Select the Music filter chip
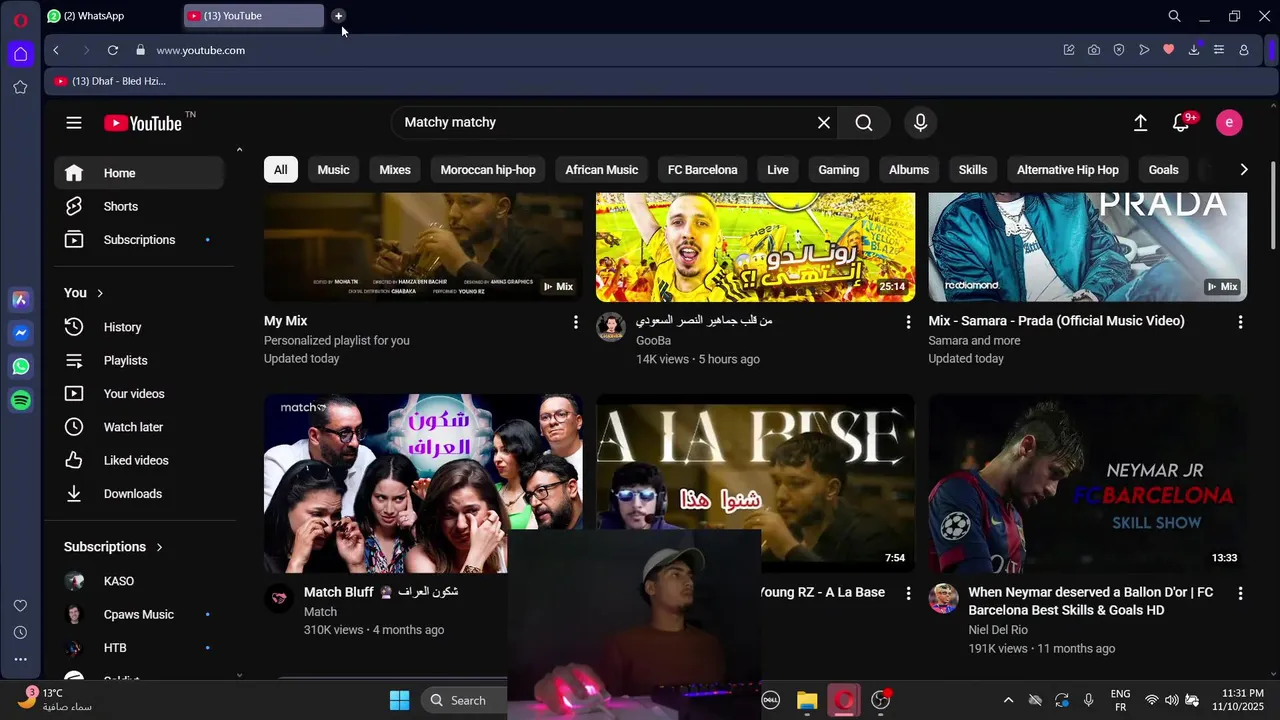The width and height of the screenshot is (1280, 720). pos(334,170)
